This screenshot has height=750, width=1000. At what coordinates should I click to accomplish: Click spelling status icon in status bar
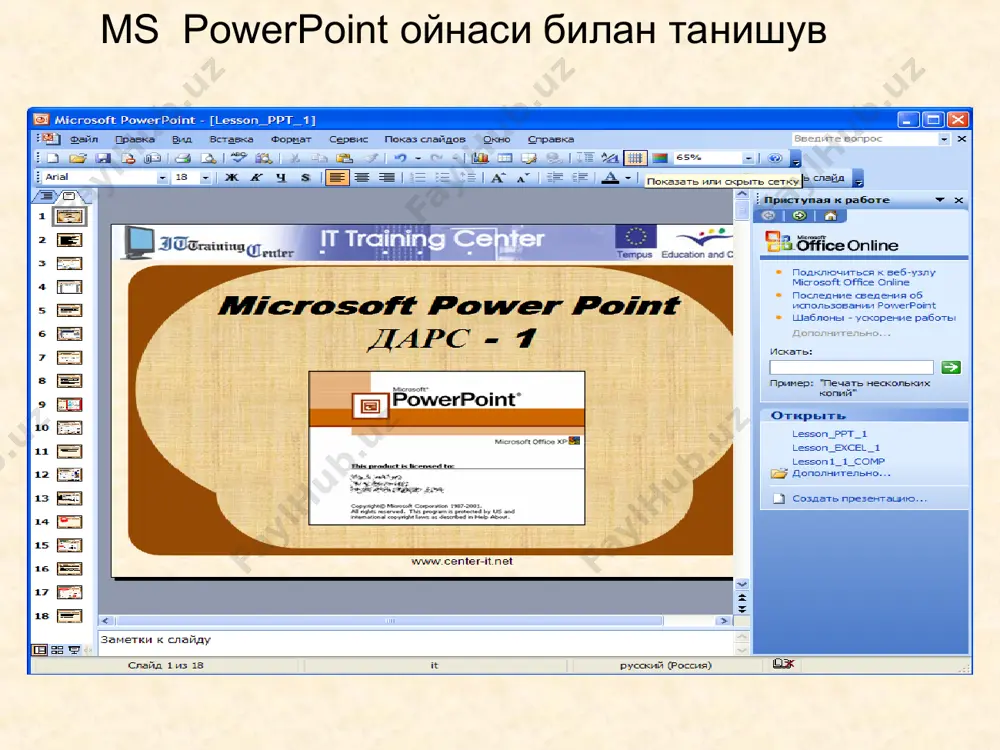783,664
